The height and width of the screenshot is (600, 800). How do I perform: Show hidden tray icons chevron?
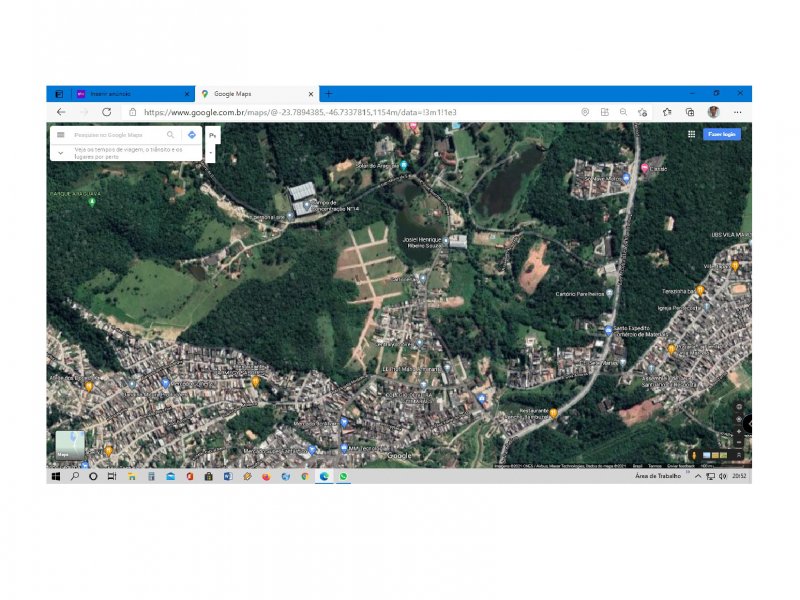coord(698,476)
